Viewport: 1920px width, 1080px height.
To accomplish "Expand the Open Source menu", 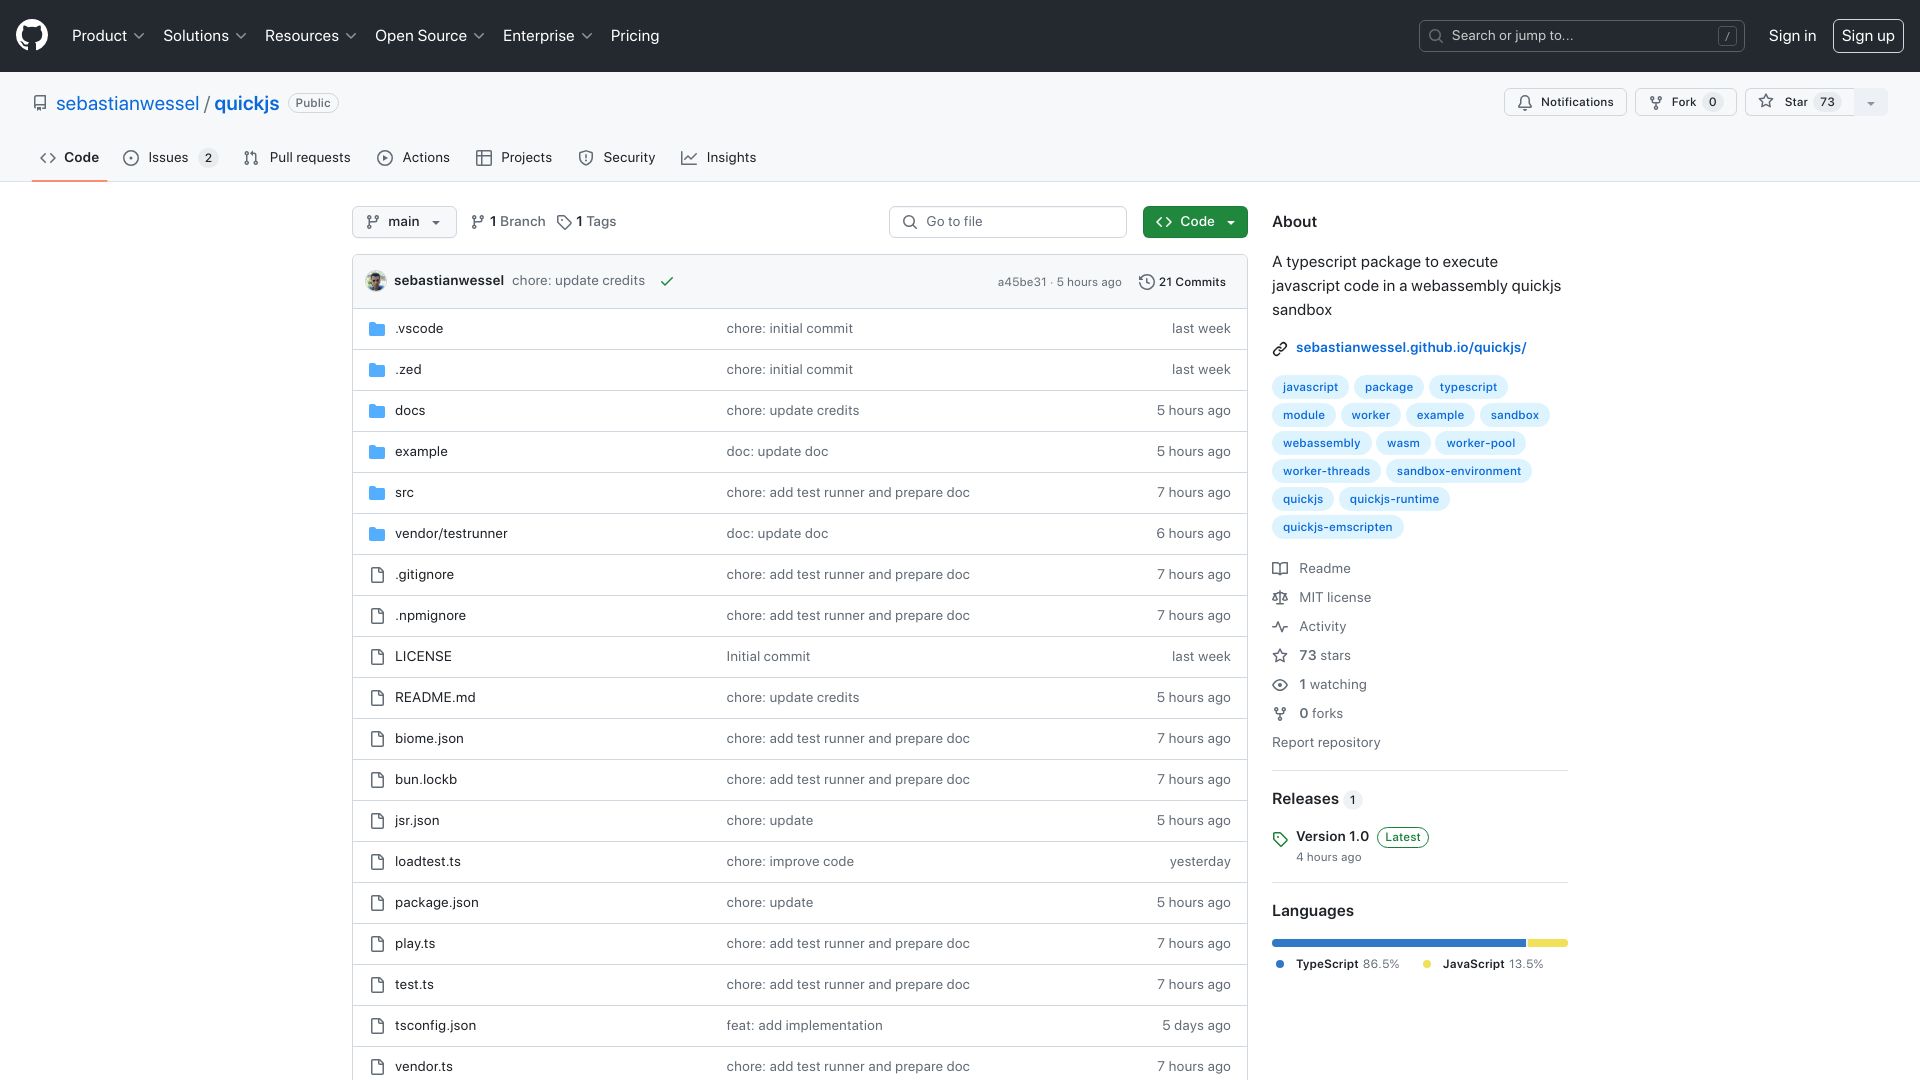I will (x=429, y=36).
